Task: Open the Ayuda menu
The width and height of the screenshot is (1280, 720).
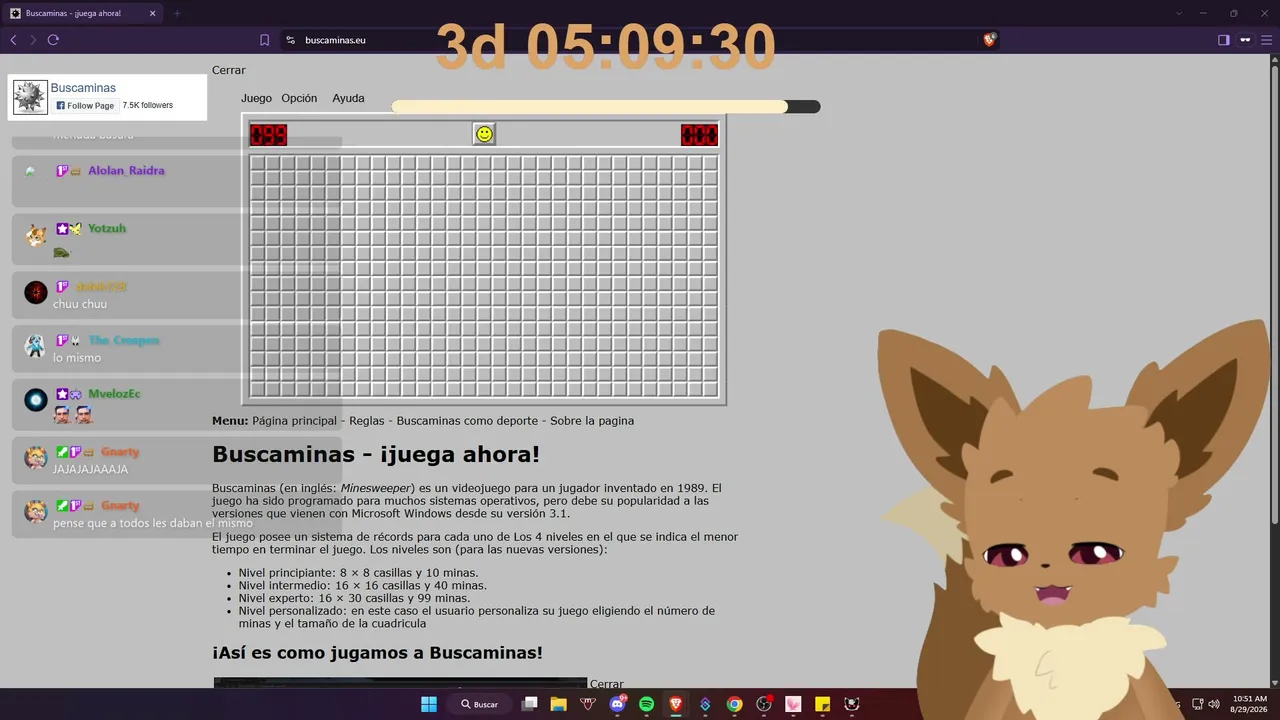Action: (x=348, y=98)
